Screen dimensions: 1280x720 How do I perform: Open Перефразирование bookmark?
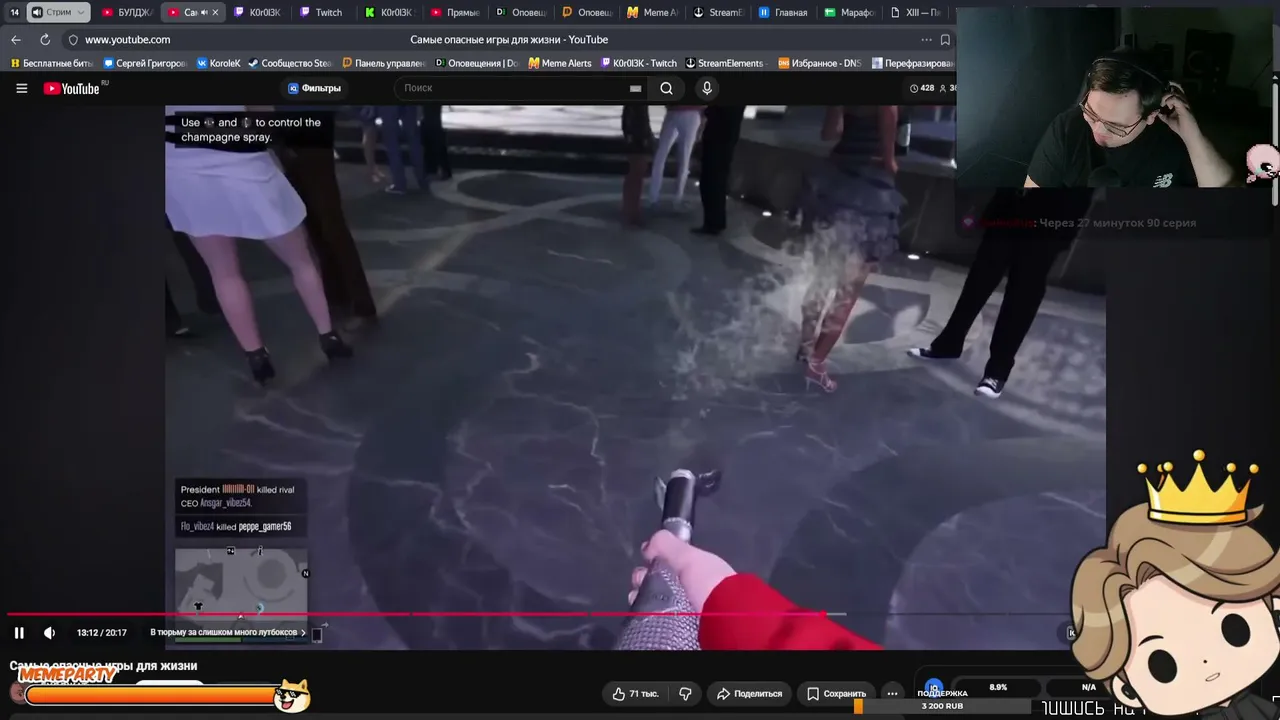(x=913, y=63)
